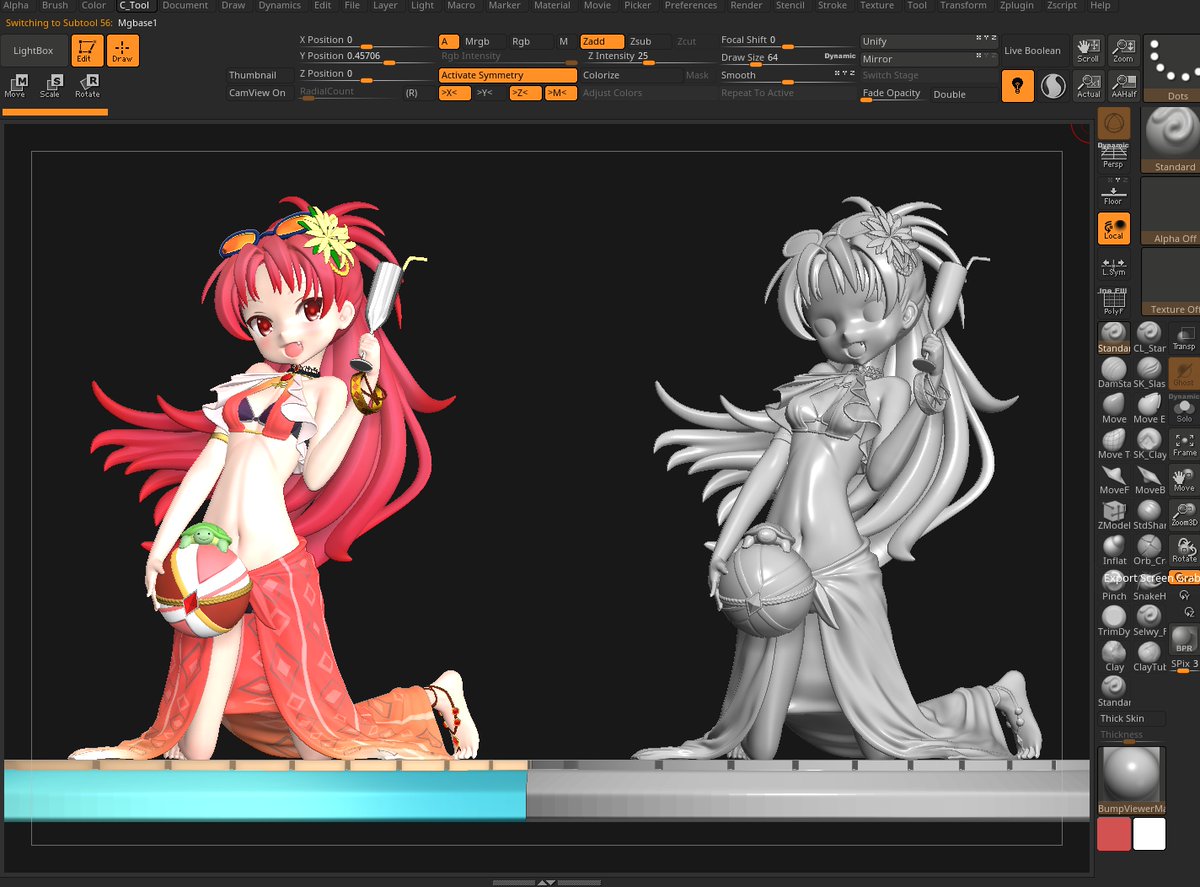Open the Preferences menu
The image size is (1200, 887).
click(691, 5)
